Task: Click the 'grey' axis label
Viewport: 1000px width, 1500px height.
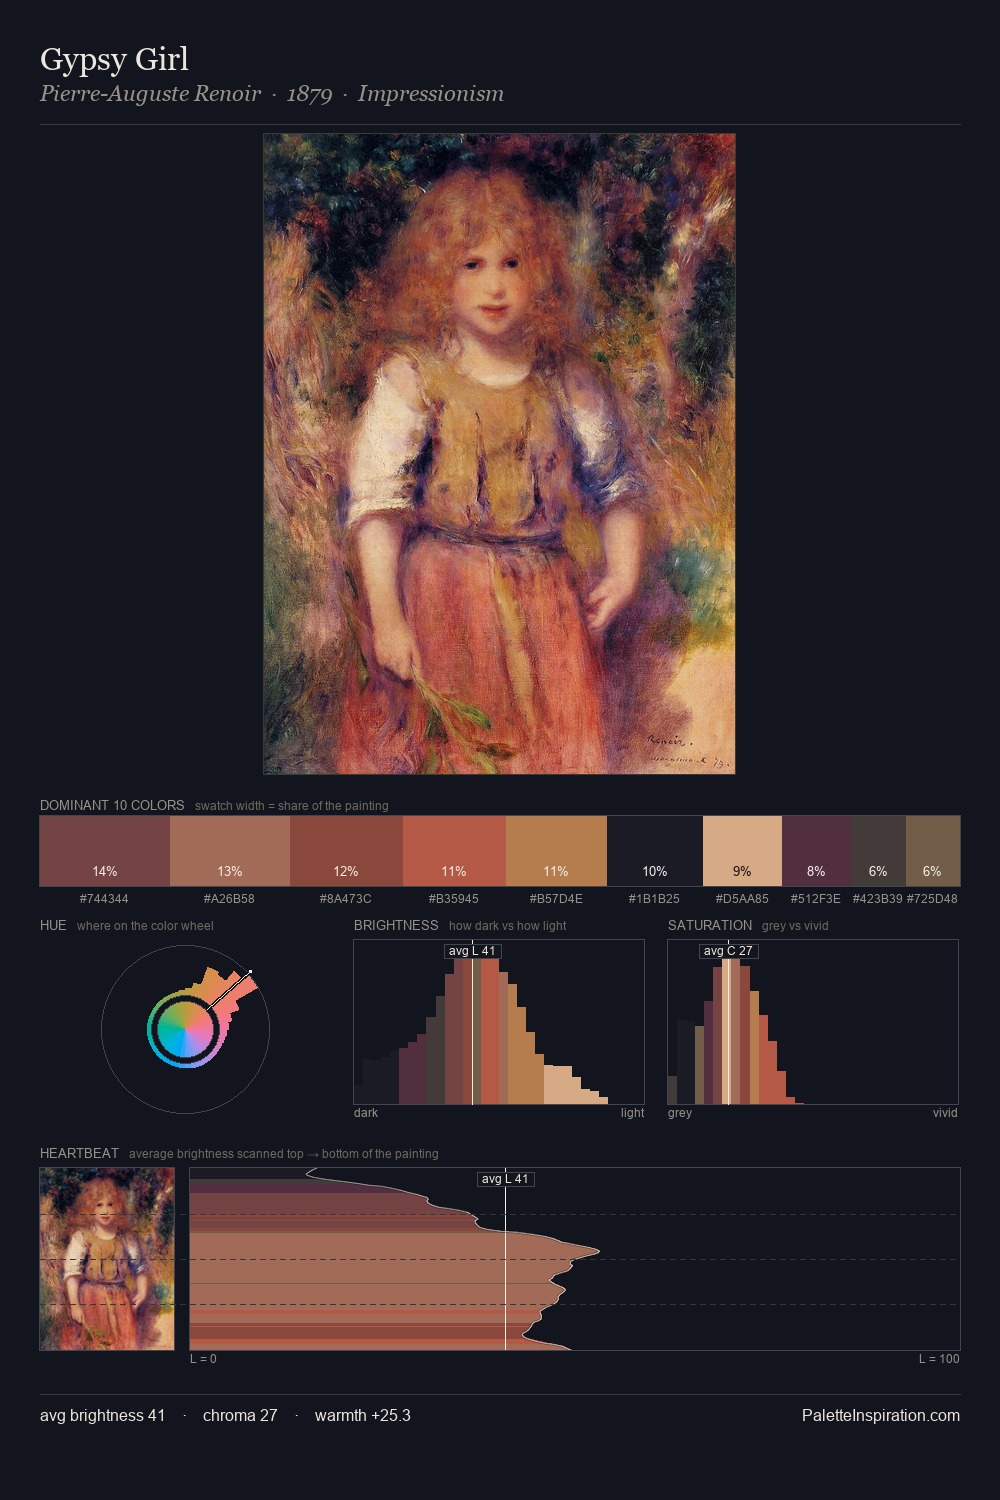Action: (x=680, y=1113)
